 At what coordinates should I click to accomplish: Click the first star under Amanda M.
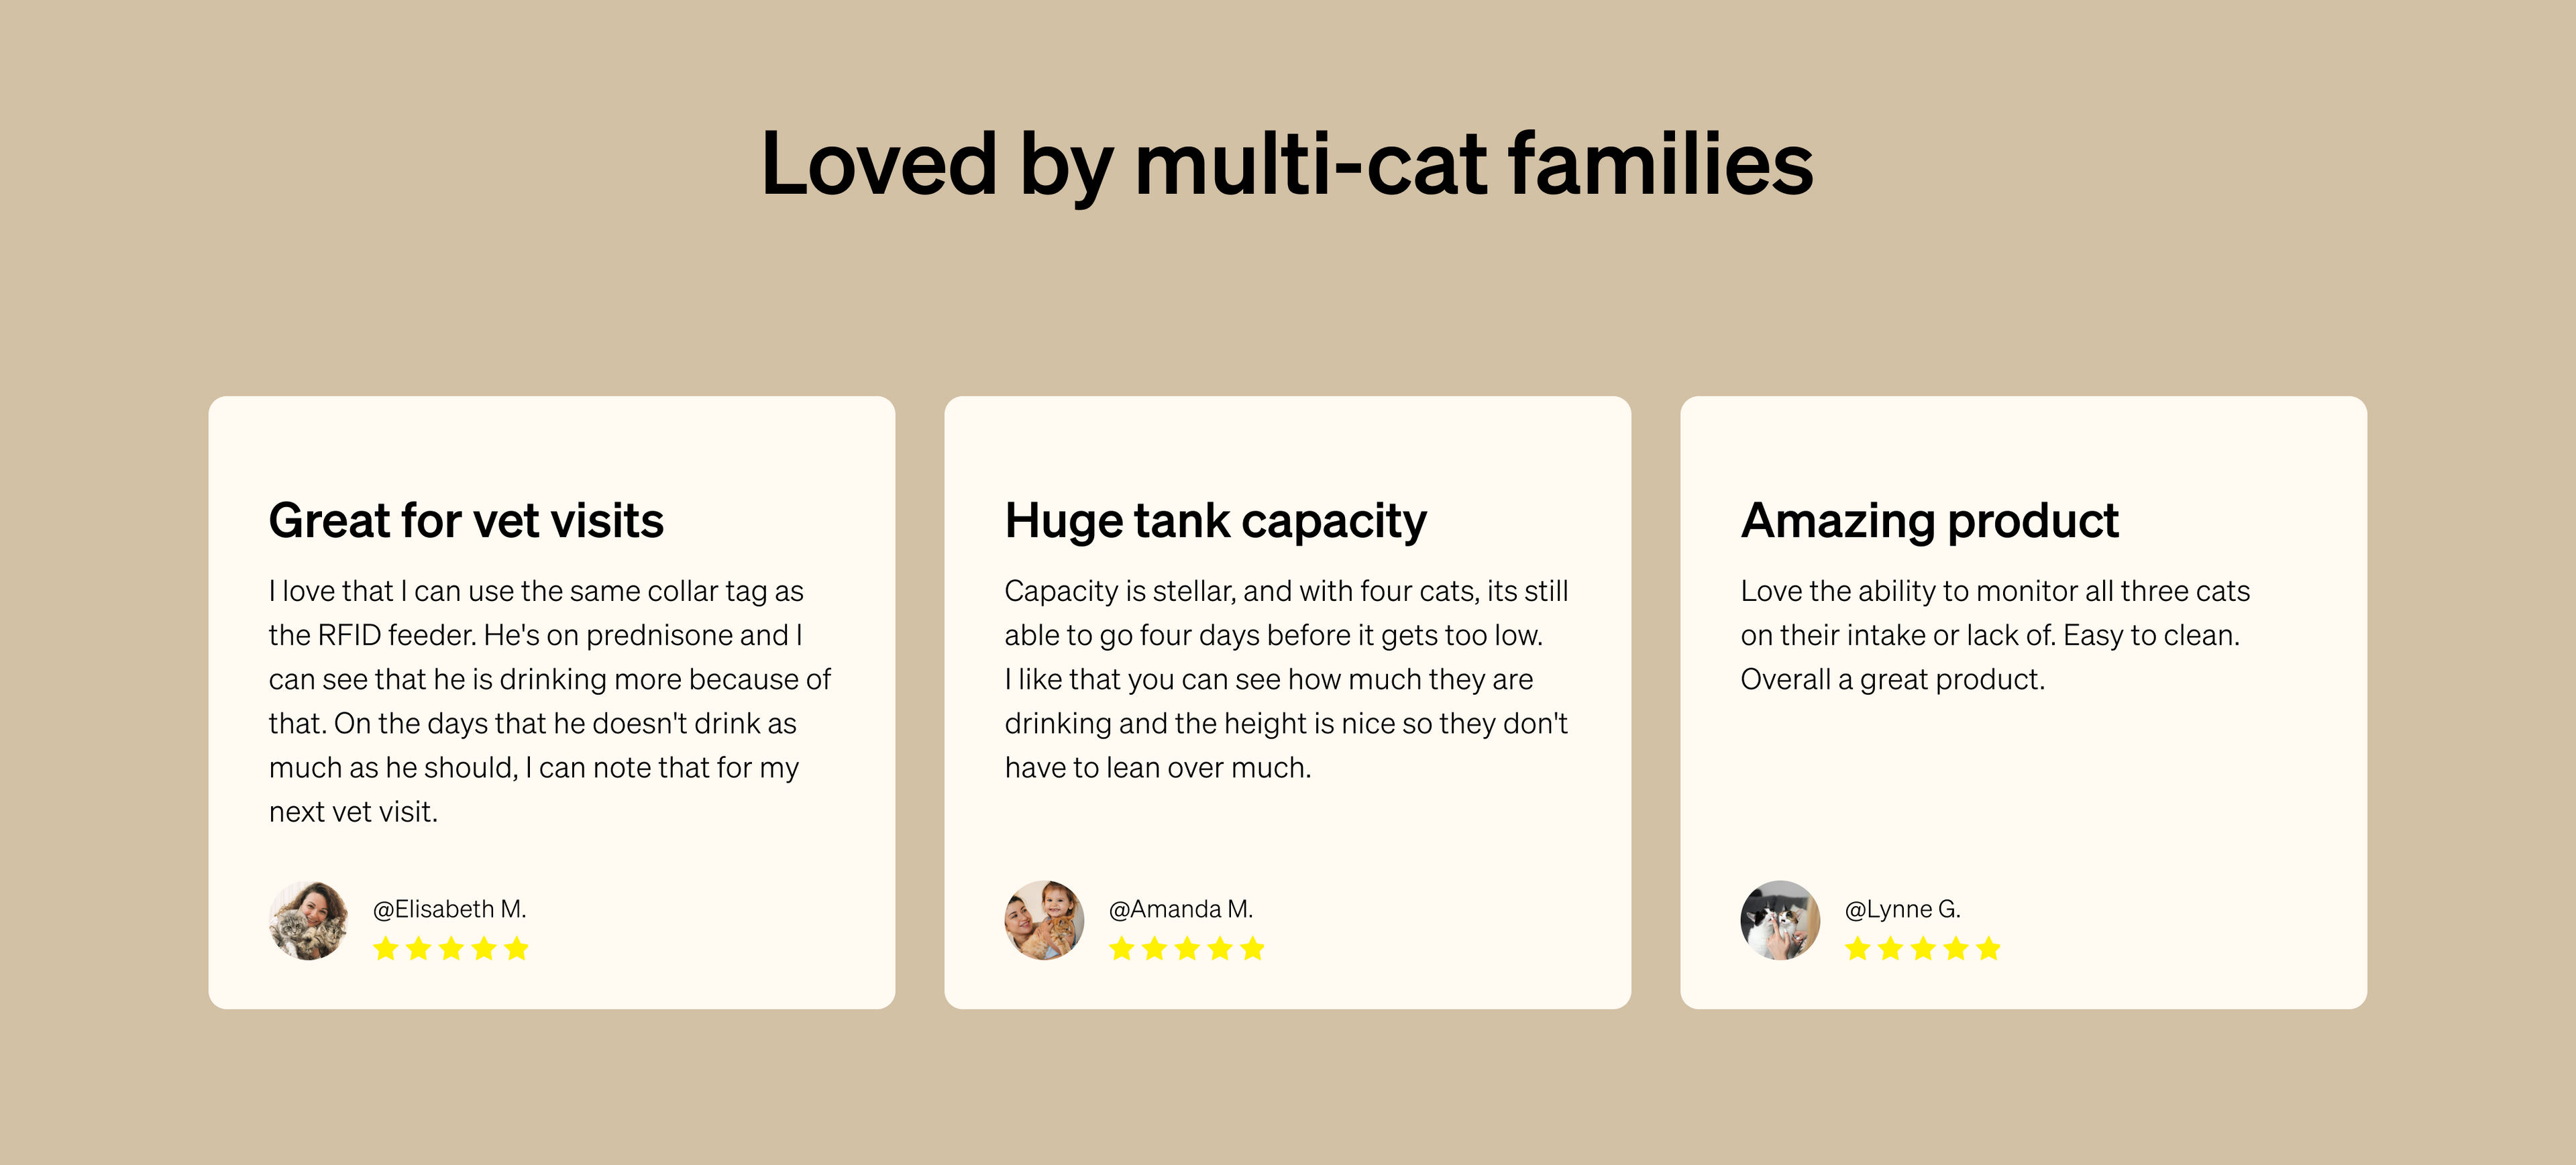pyautogui.click(x=1122, y=949)
